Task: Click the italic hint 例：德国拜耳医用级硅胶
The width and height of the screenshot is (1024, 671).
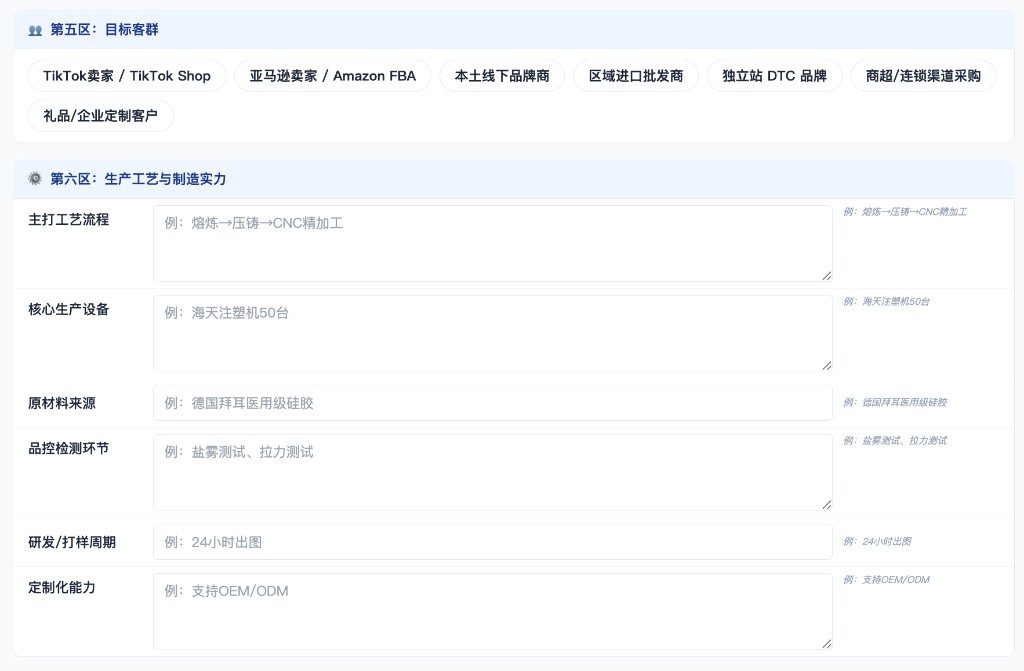Action: point(895,402)
